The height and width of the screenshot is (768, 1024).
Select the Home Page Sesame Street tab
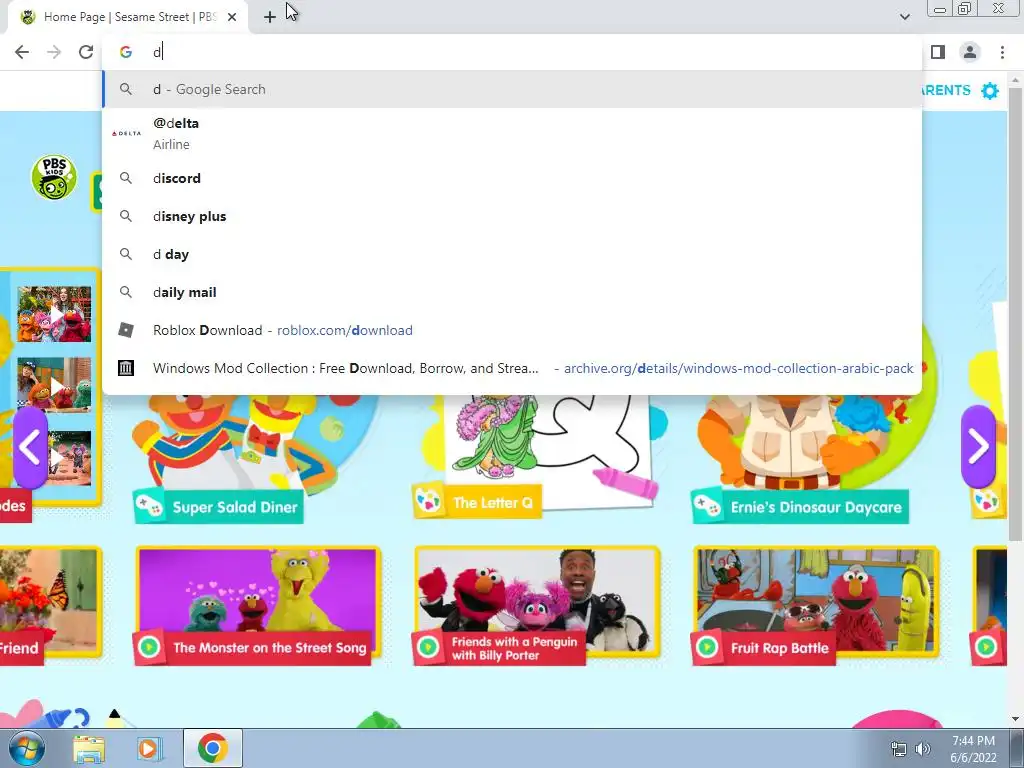pos(128,17)
